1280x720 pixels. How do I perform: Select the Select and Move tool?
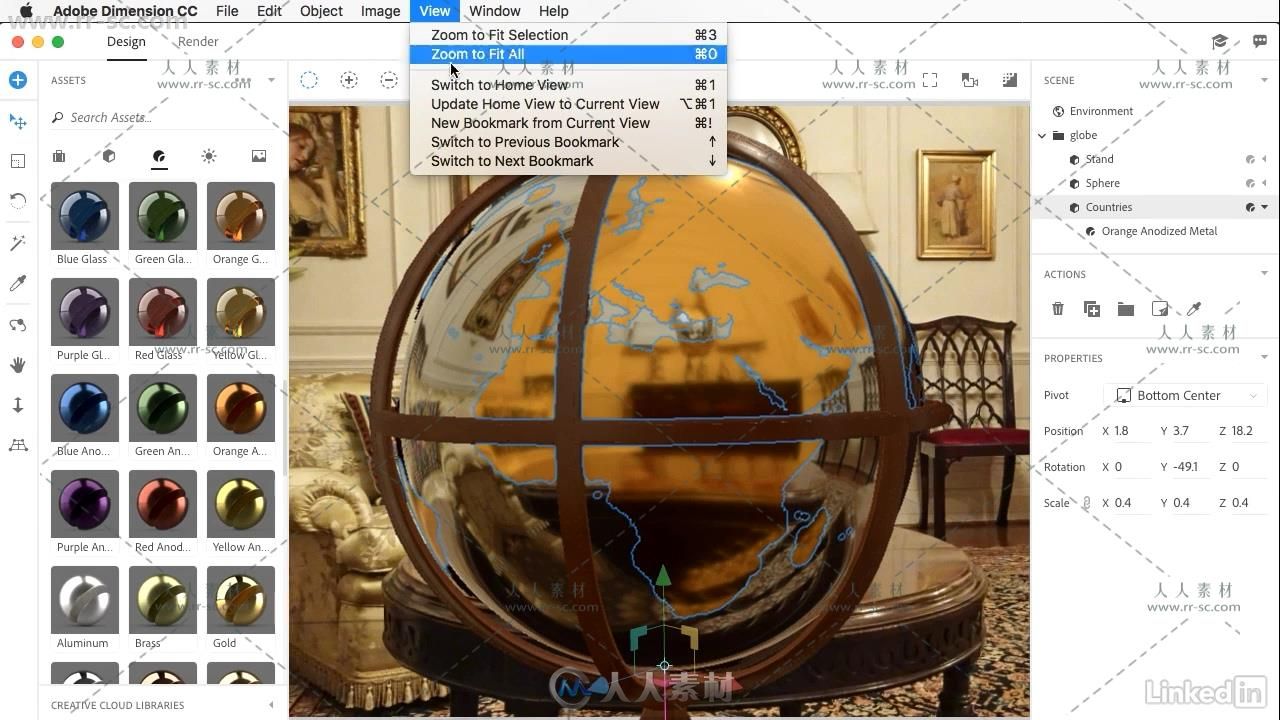click(18, 121)
